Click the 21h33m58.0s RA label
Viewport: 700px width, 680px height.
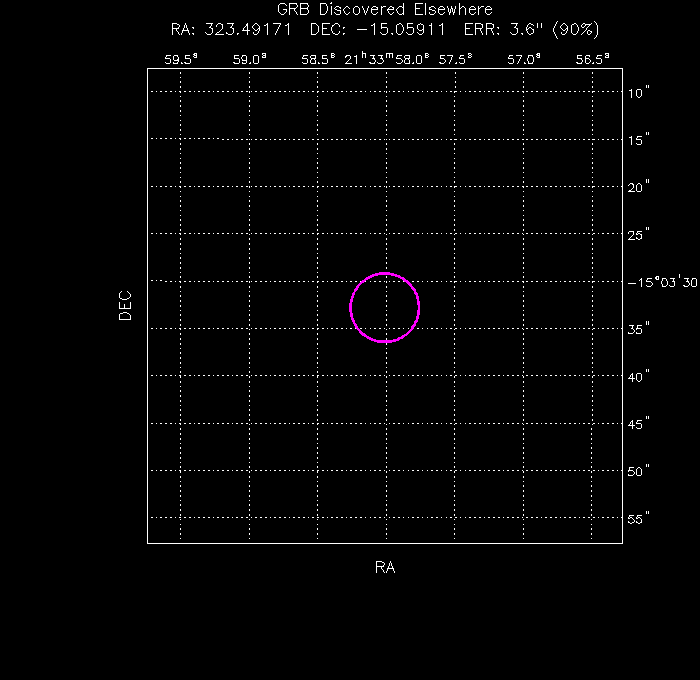(x=387, y=59)
